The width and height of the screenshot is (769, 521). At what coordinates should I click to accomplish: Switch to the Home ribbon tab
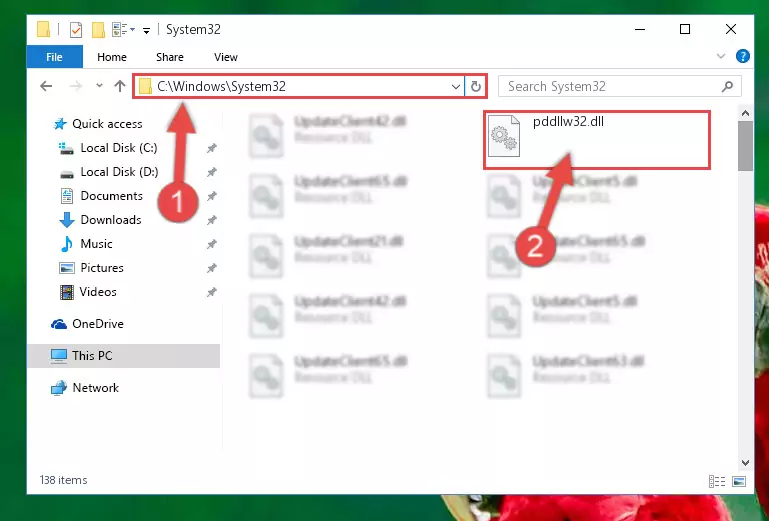[x=112, y=57]
